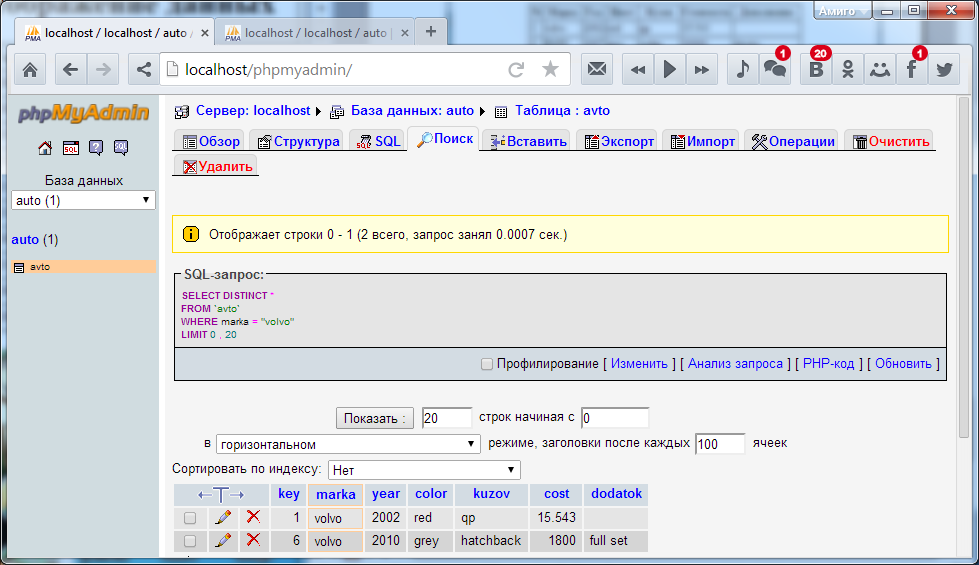This screenshot has height=565, width=979.
Task: Open the База данных auto (1) dropdown
Action: [x=83, y=200]
